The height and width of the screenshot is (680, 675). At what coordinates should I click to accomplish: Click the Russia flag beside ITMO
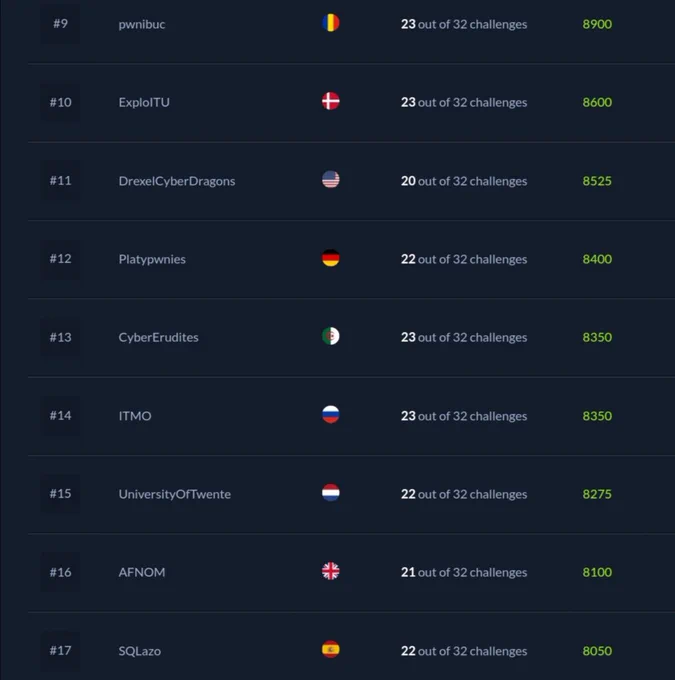click(x=331, y=415)
